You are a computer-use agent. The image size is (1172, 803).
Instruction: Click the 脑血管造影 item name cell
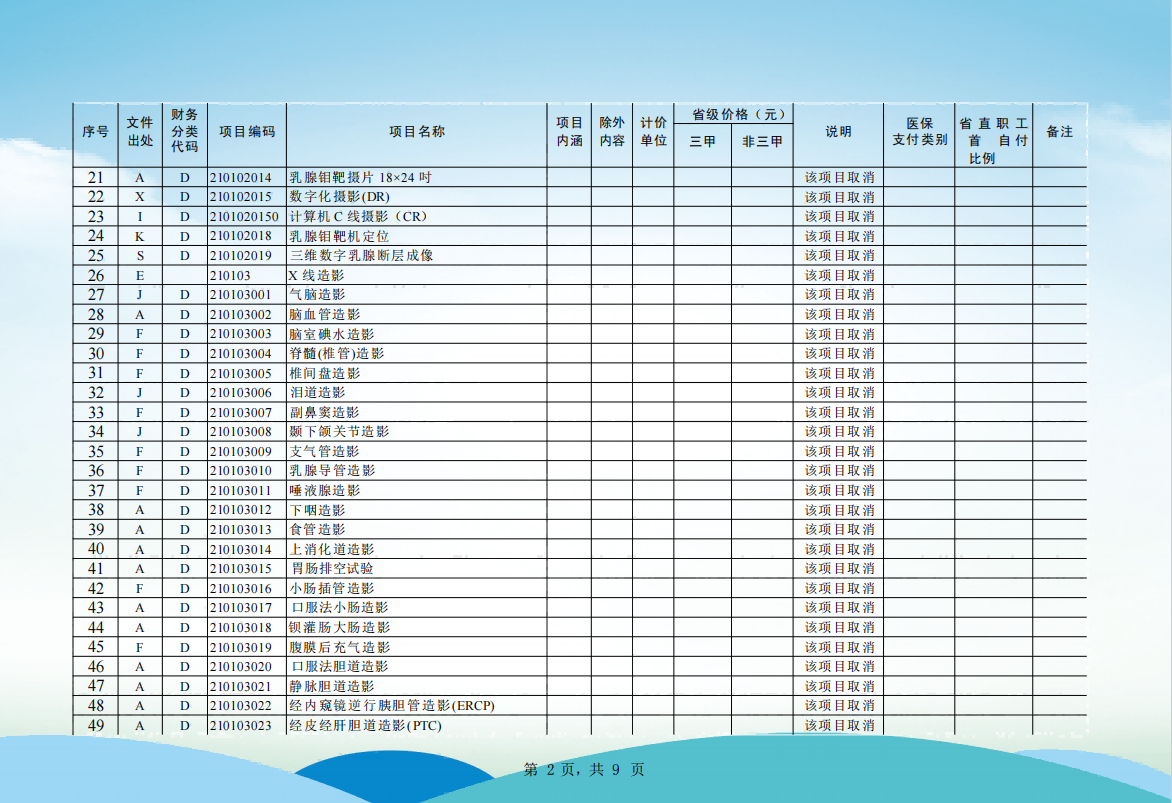(x=324, y=314)
